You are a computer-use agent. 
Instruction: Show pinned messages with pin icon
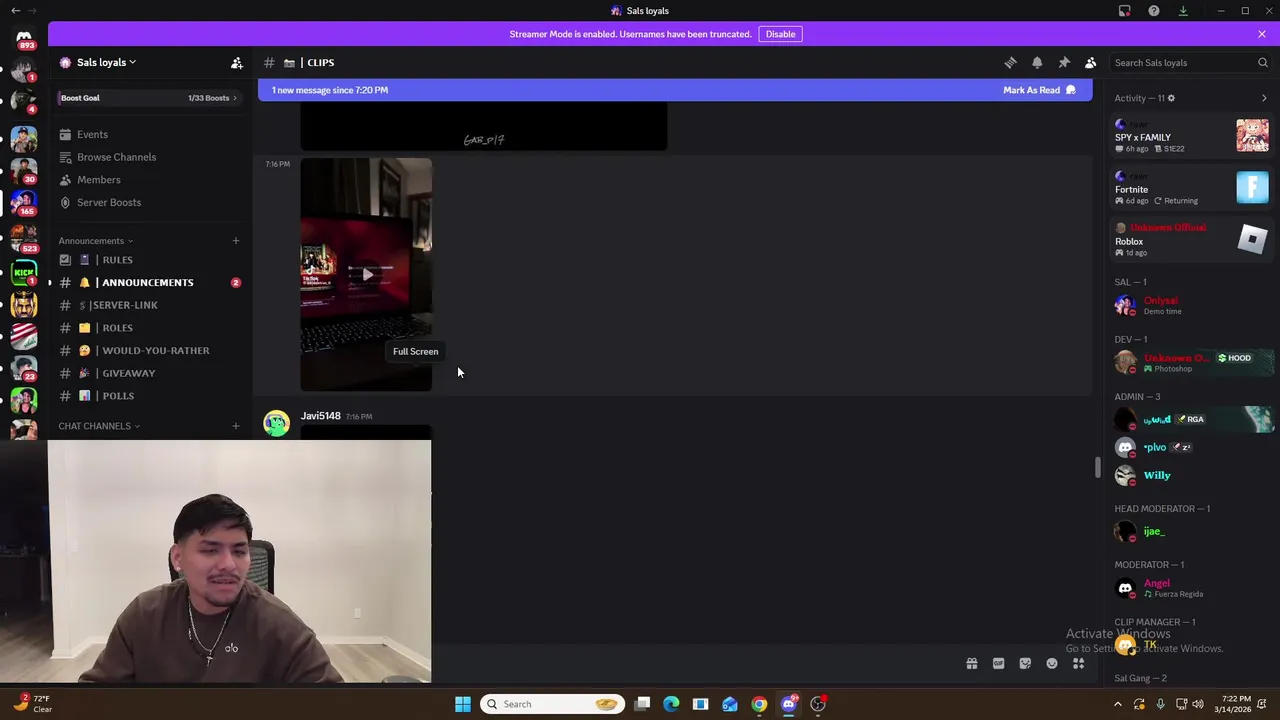click(x=1064, y=62)
